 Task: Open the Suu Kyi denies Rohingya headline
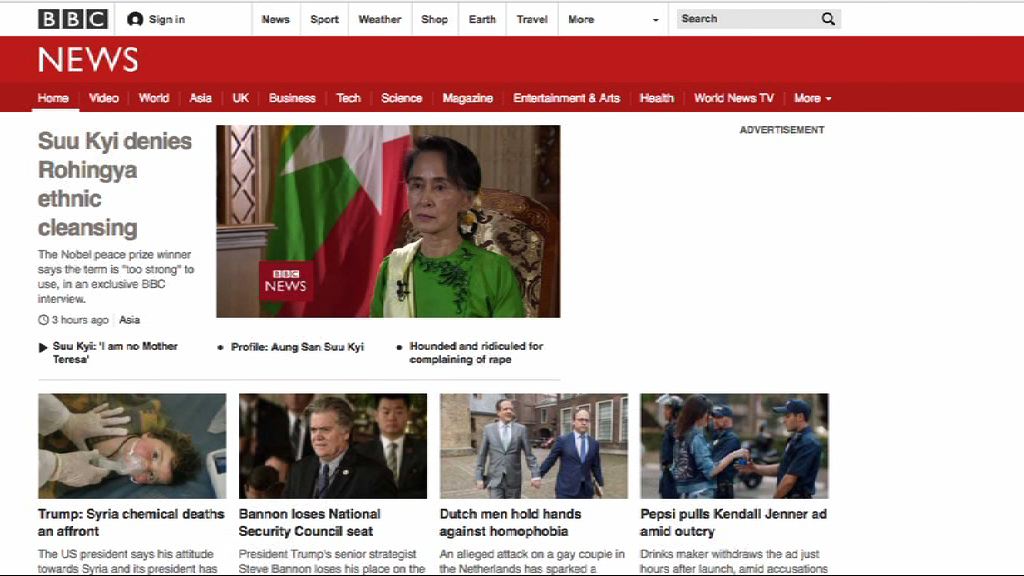[114, 184]
